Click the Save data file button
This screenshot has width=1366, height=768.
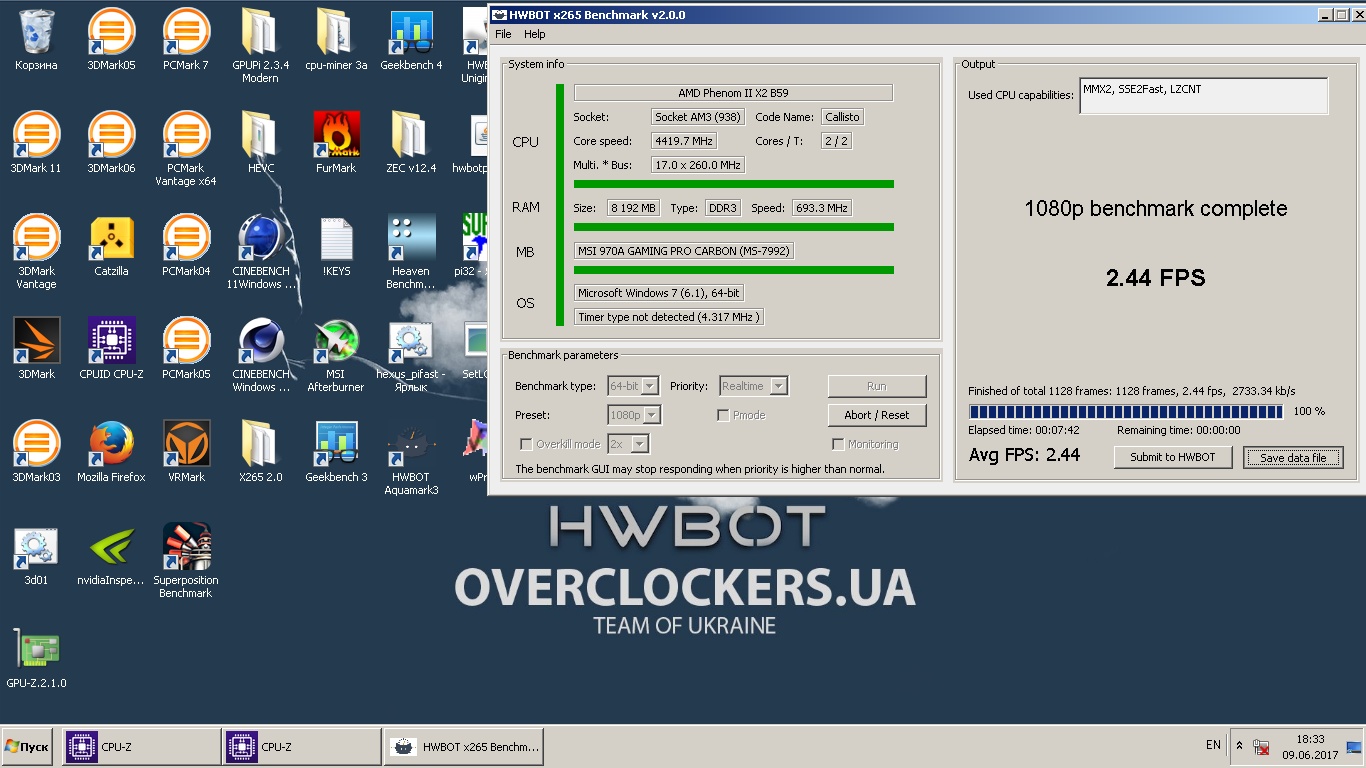(1293, 457)
